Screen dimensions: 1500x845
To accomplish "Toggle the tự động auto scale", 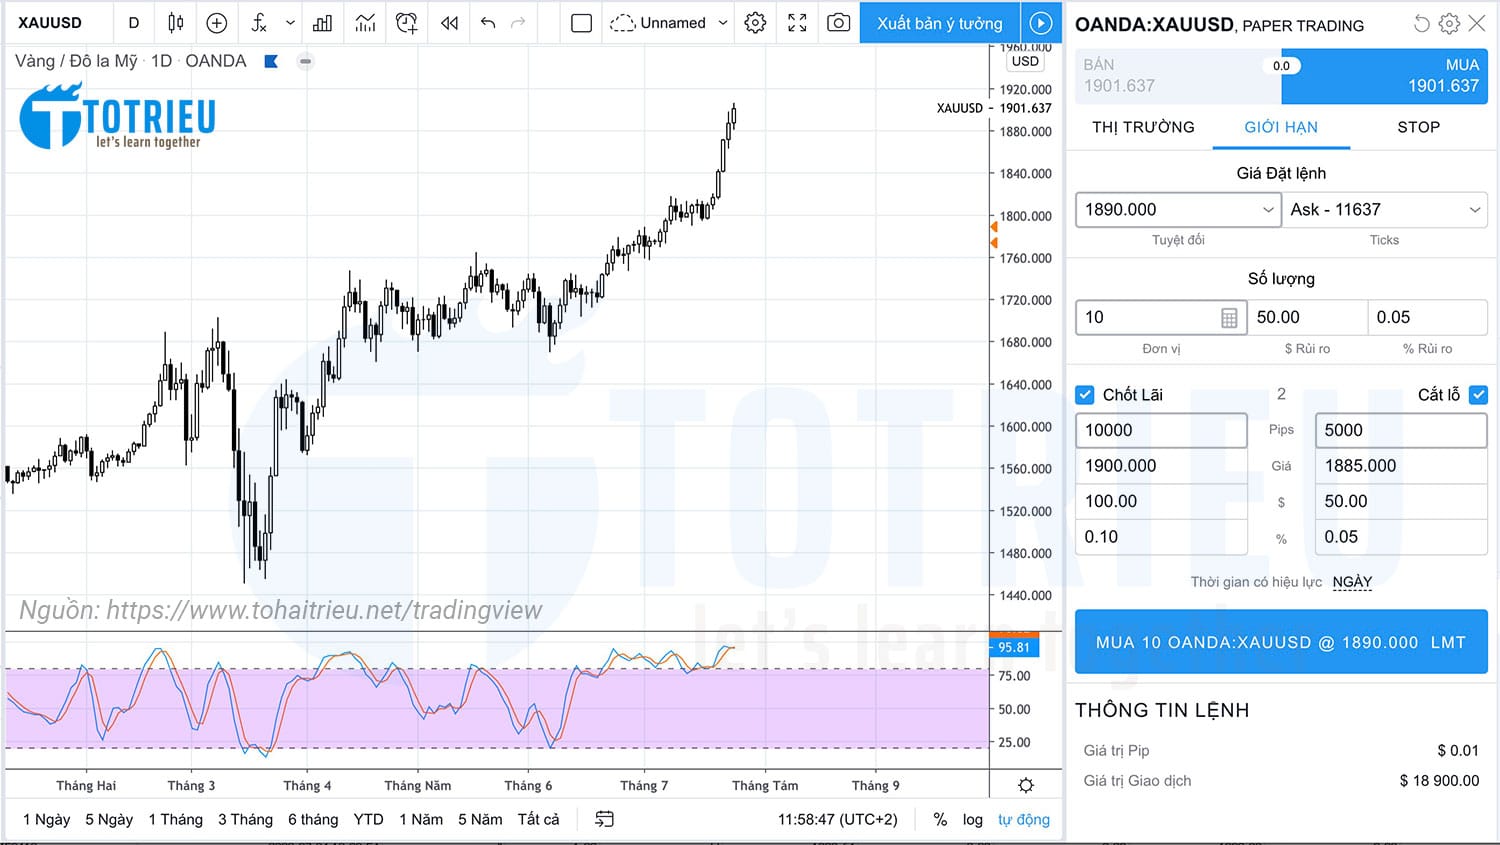I will click(1024, 819).
